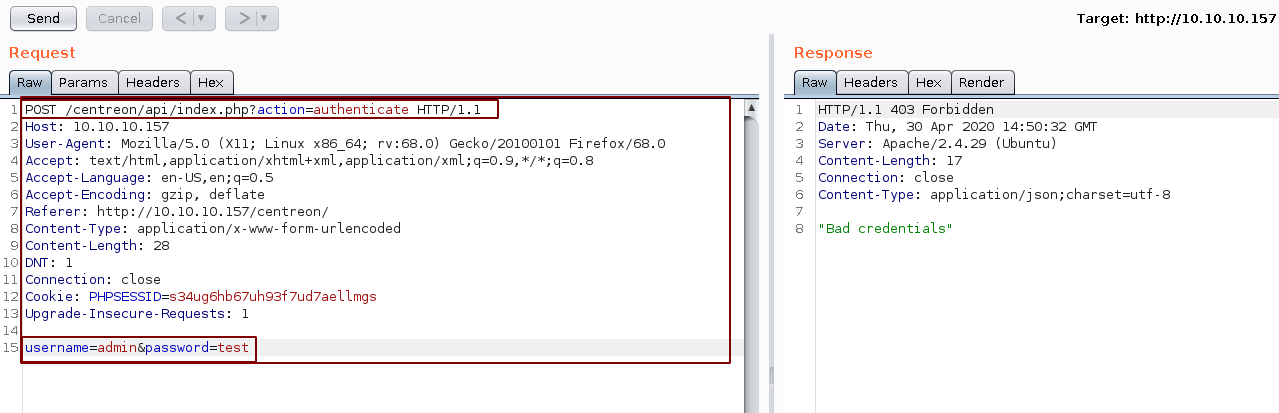This screenshot has width=1279, height=413.
Task: Open the Response Render tab
Action: pyautogui.click(x=982, y=82)
